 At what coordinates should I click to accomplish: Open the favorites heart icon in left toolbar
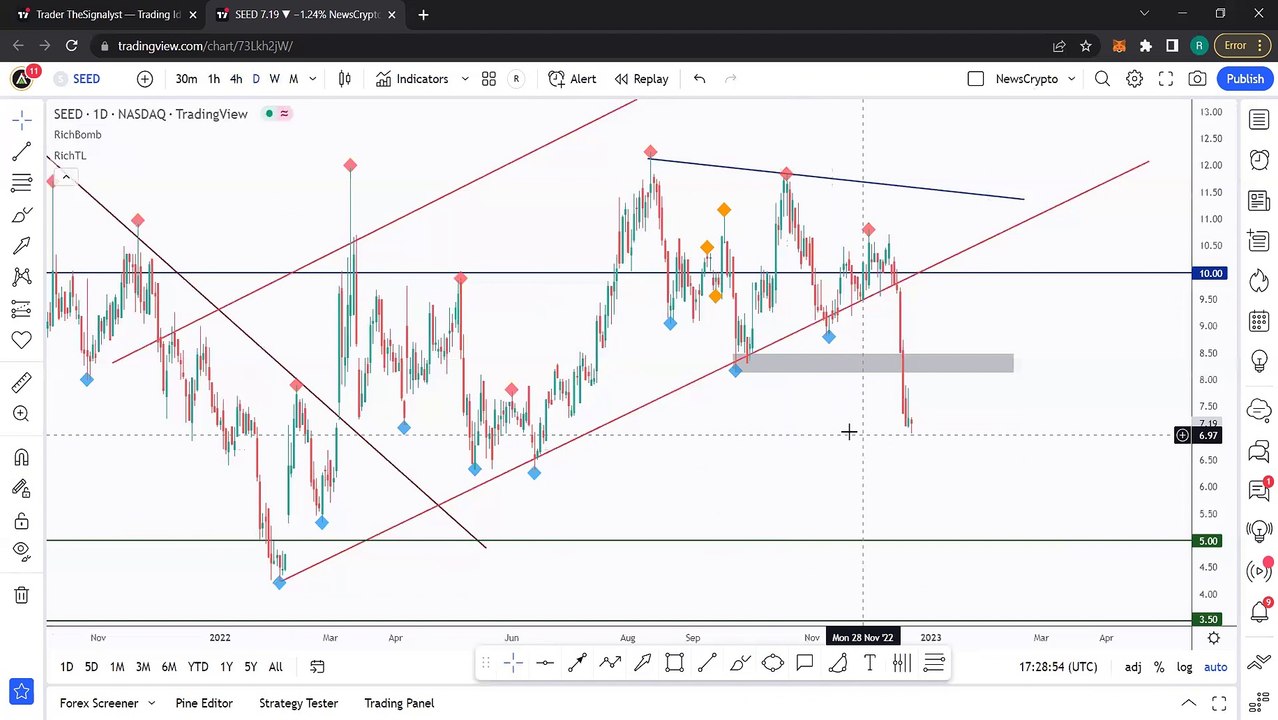point(21,341)
